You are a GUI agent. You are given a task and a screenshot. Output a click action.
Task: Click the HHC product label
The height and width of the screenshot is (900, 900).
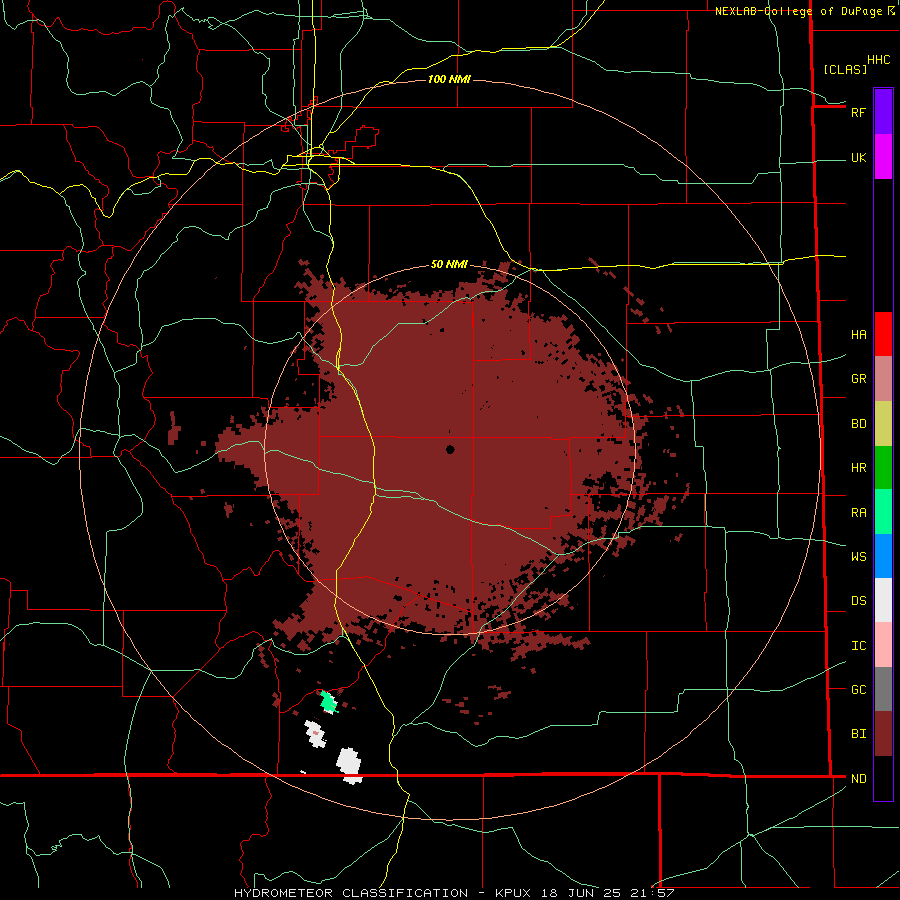coord(878,60)
